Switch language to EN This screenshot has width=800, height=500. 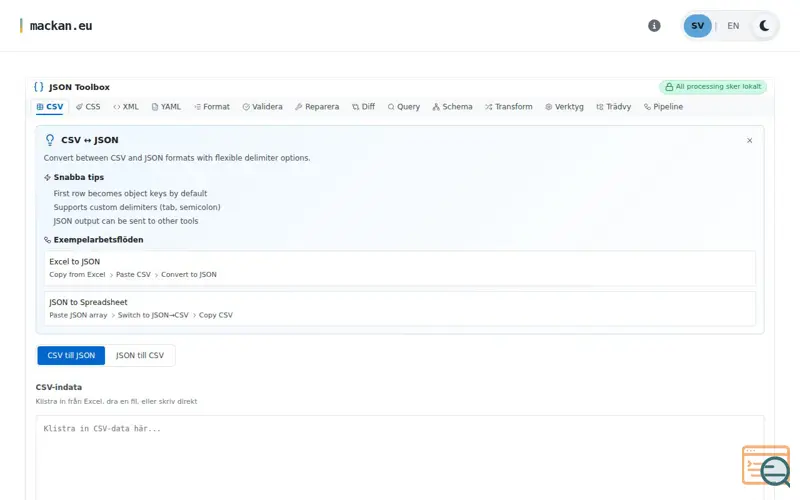click(733, 26)
